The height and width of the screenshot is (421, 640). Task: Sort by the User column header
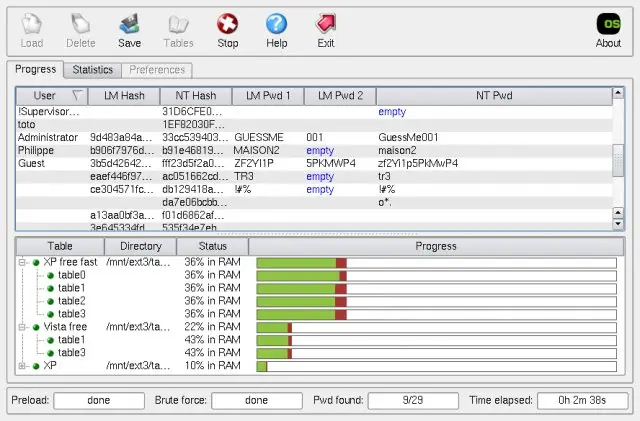(x=52, y=96)
